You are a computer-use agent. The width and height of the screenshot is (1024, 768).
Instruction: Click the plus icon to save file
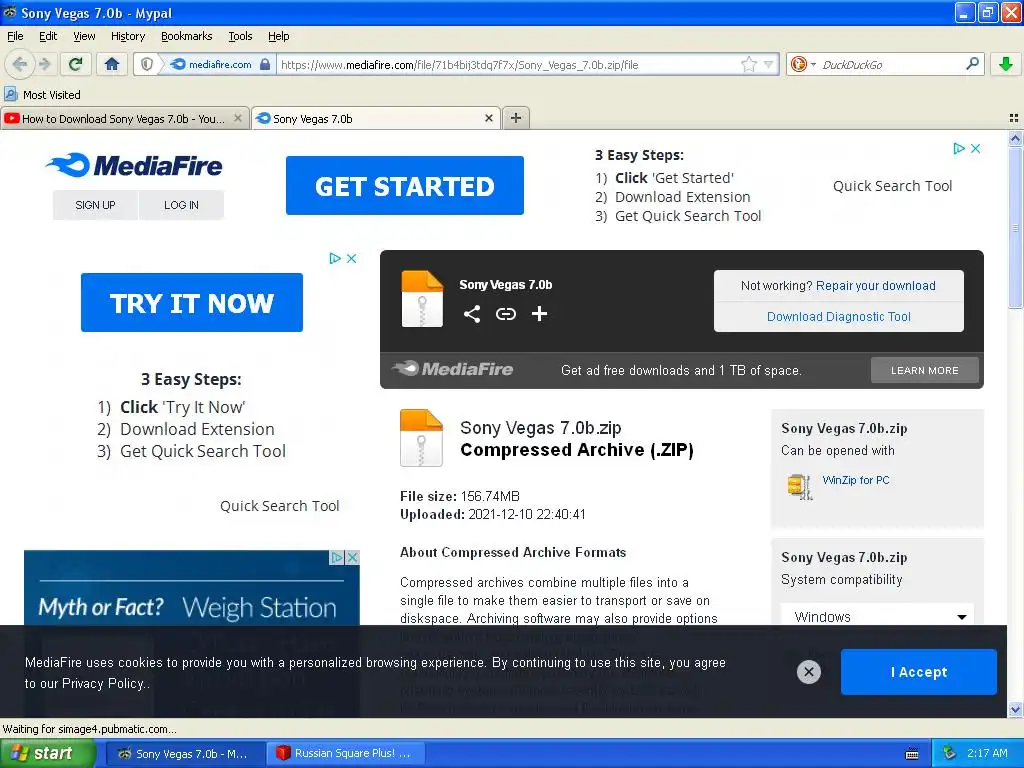point(539,314)
